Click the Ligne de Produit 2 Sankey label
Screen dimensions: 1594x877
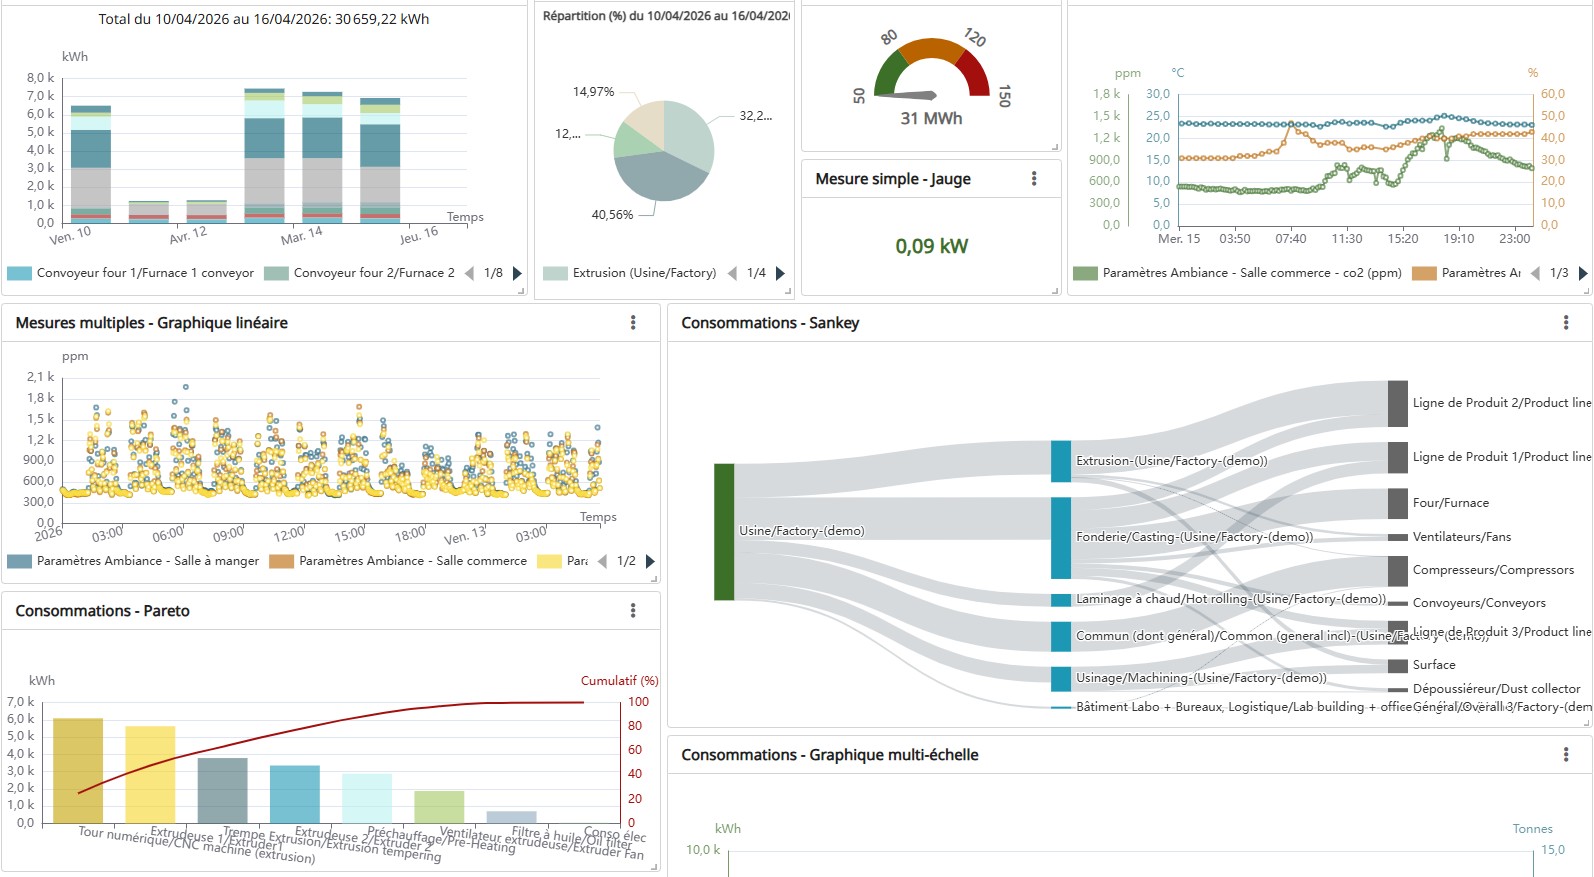(x=1502, y=403)
